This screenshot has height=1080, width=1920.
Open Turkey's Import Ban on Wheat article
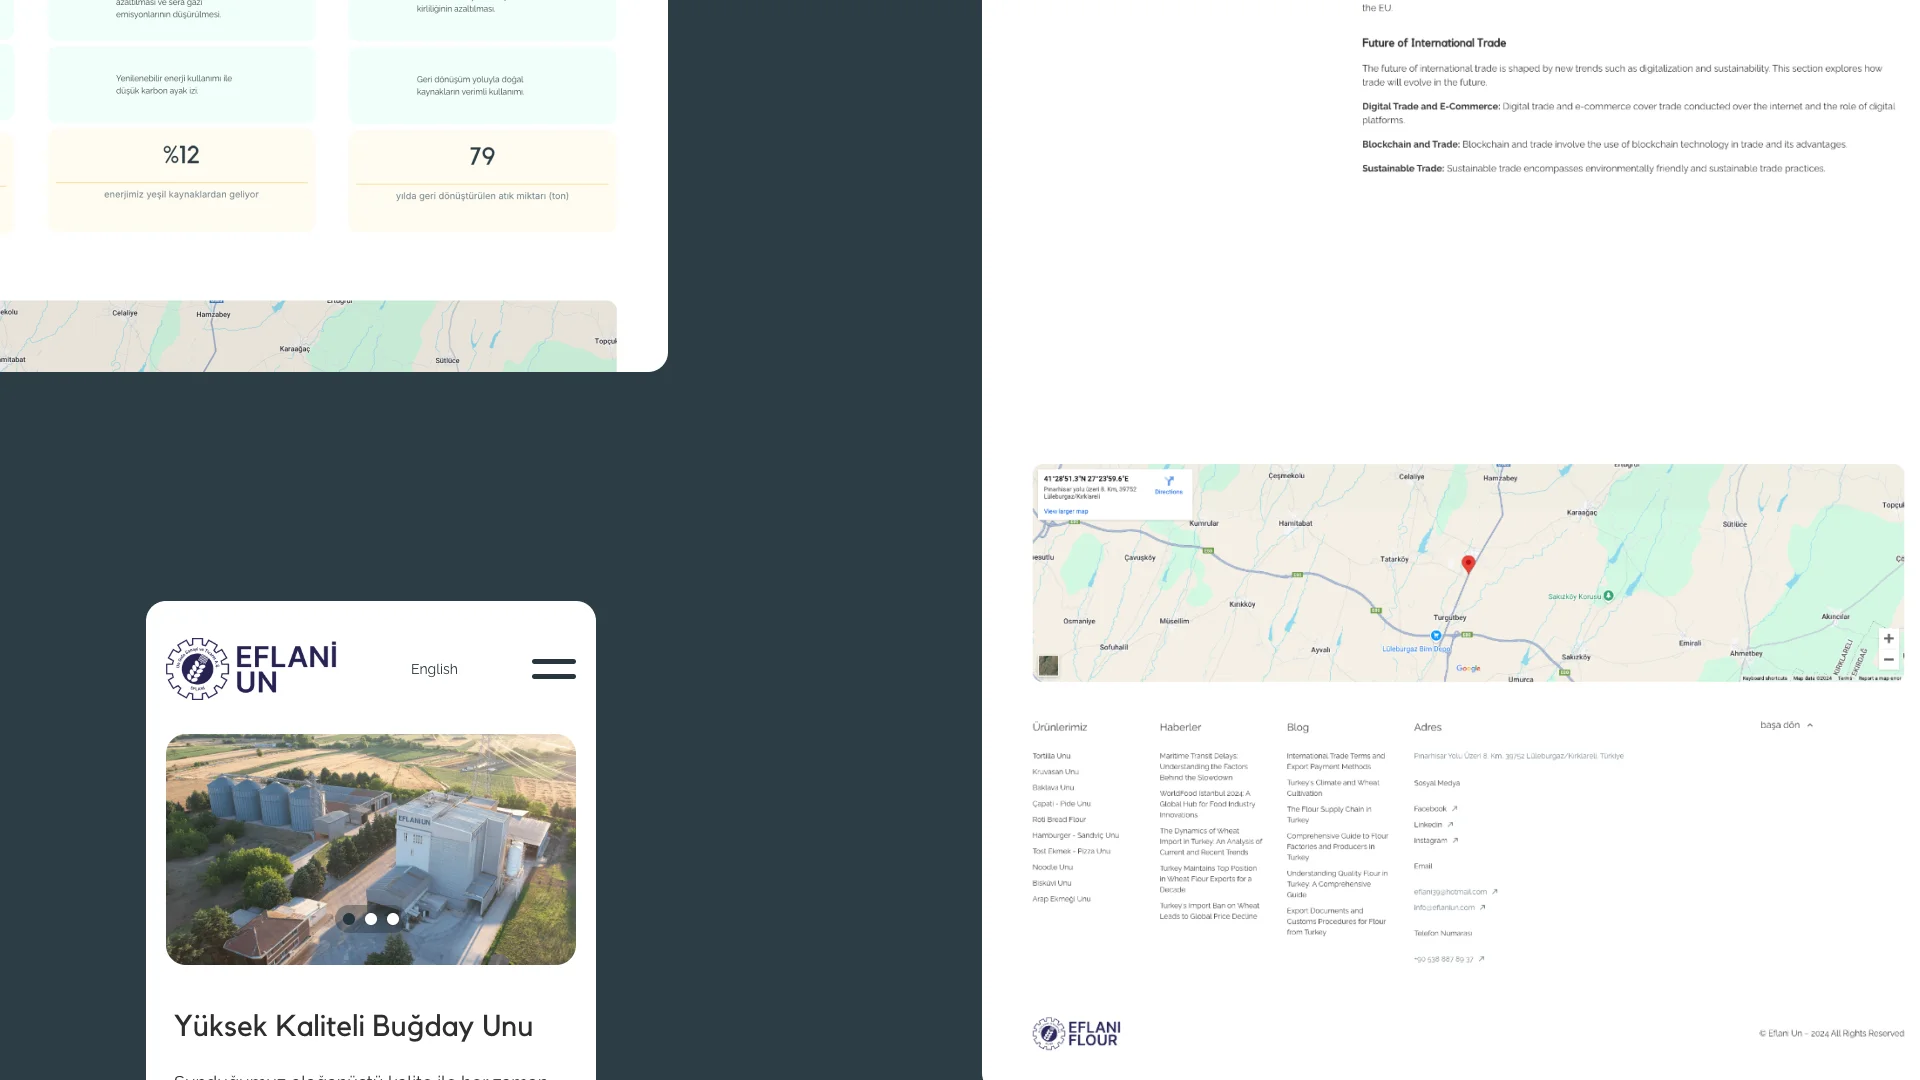1209,911
